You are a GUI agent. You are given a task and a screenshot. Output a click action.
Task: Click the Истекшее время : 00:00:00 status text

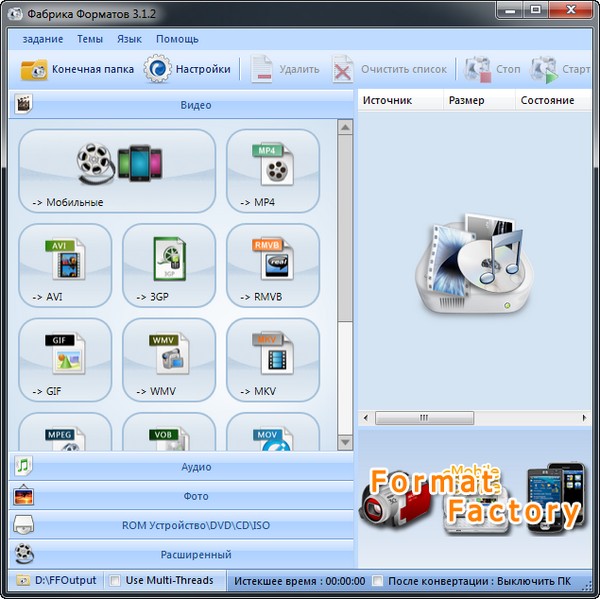300,581
